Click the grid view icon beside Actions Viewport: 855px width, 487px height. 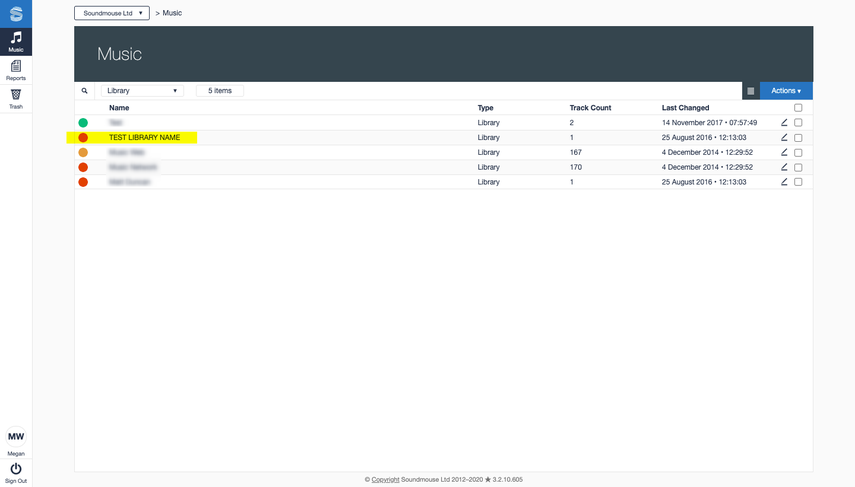tap(750, 91)
